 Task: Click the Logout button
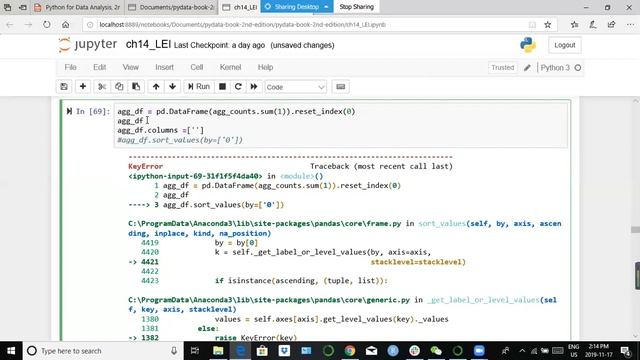pyautogui.click(x=565, y=45)
